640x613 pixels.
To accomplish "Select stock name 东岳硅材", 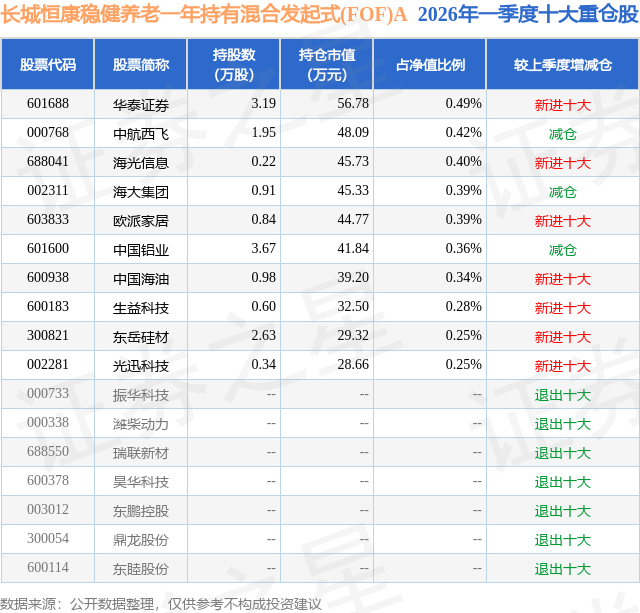I will tap(141, 337).
